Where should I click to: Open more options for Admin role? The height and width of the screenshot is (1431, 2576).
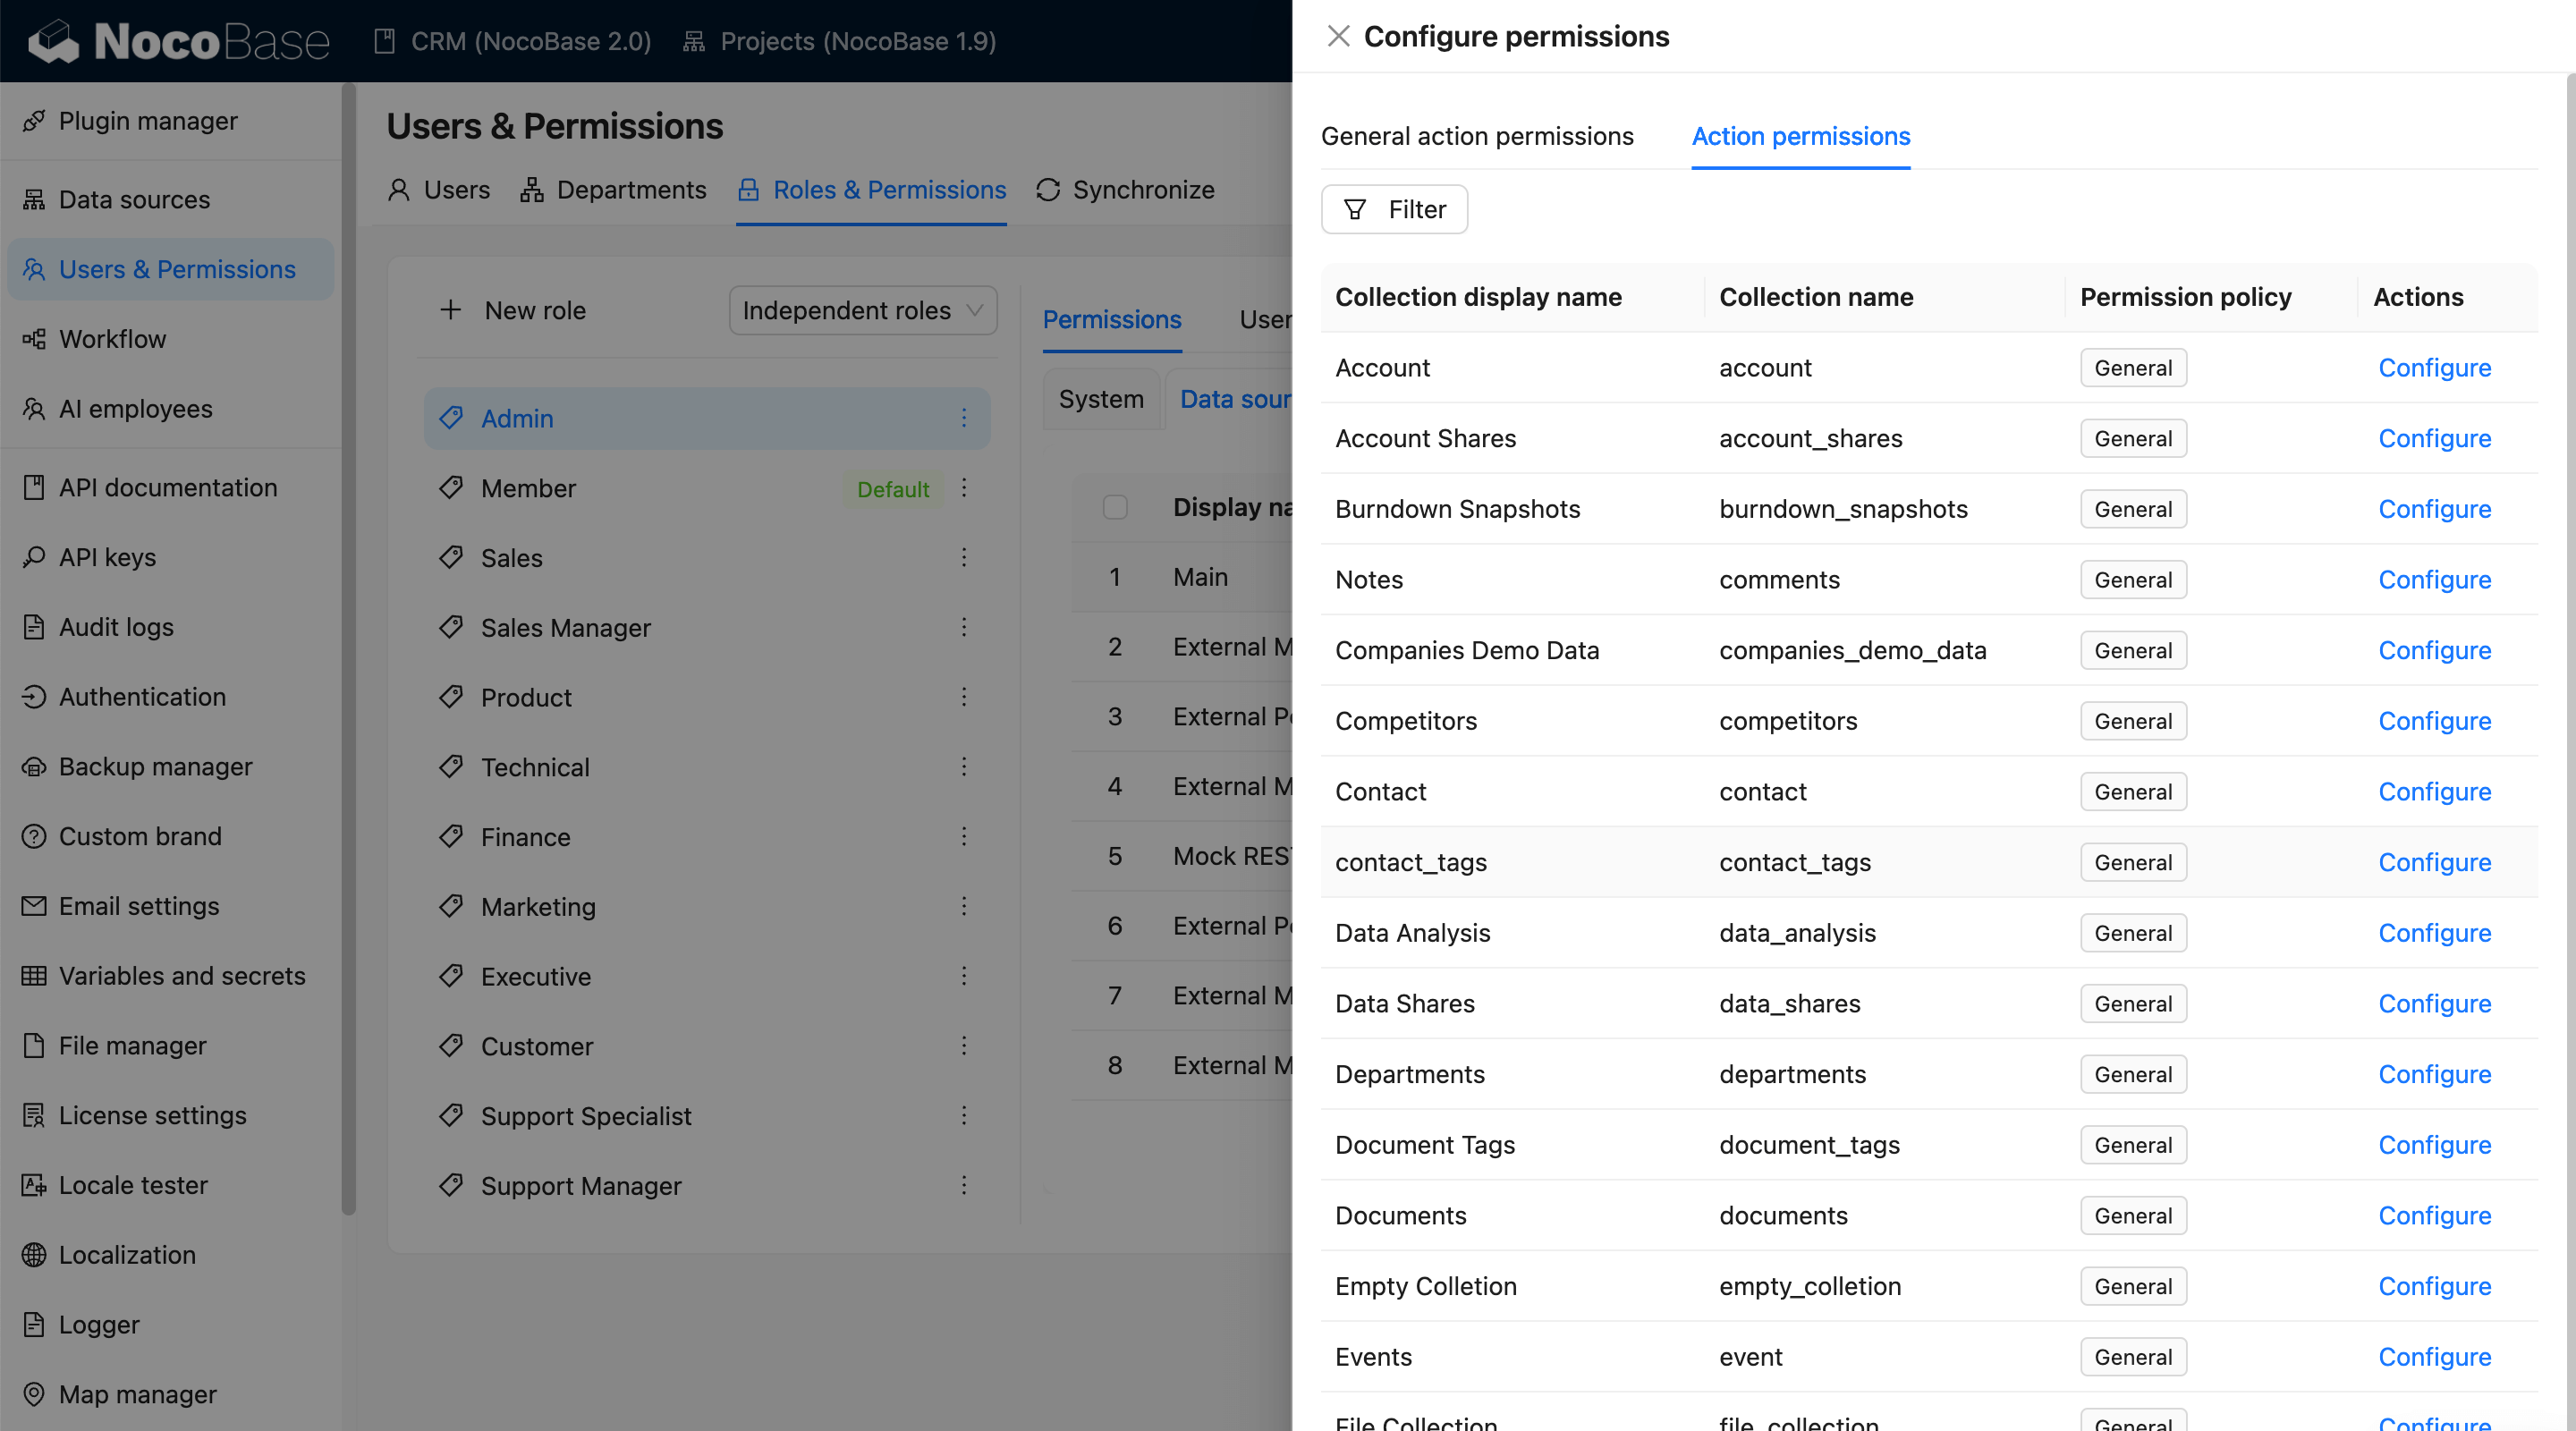[x=964, y=418]
